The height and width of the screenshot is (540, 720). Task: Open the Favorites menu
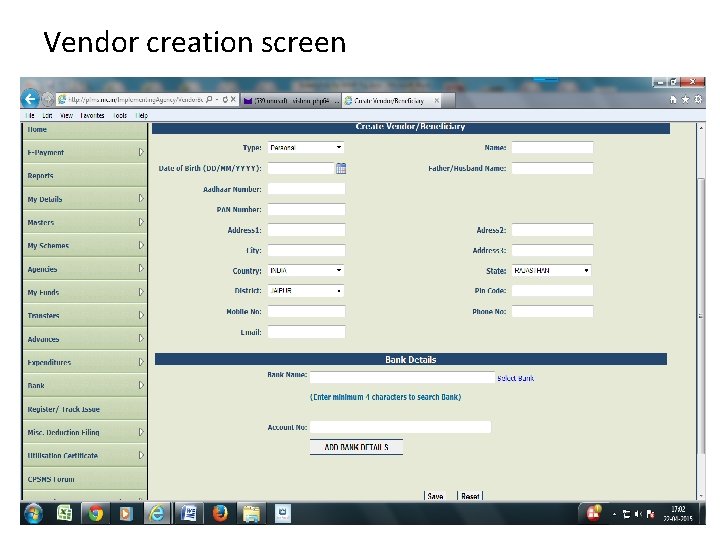pyautogui.click(x=92, y=116)
